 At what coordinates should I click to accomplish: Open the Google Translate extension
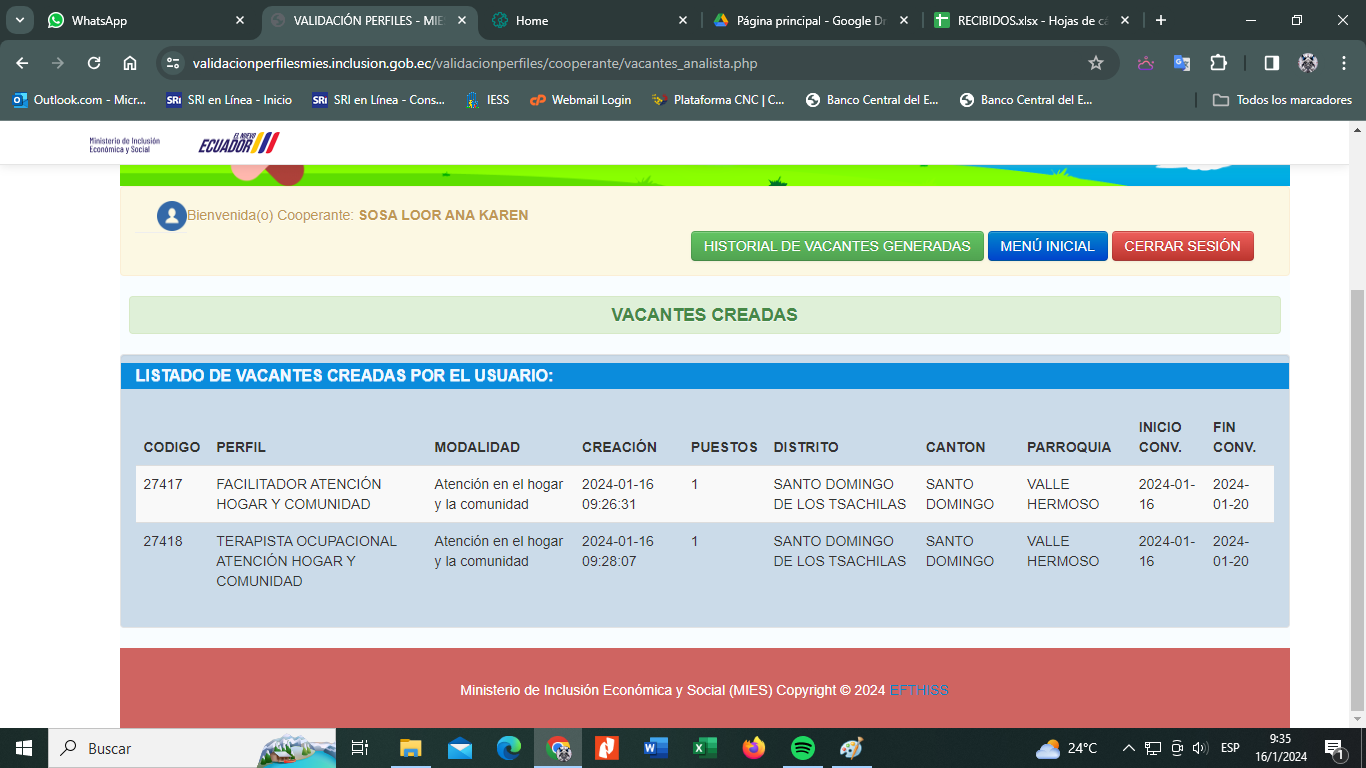(x=1182, y=63)
